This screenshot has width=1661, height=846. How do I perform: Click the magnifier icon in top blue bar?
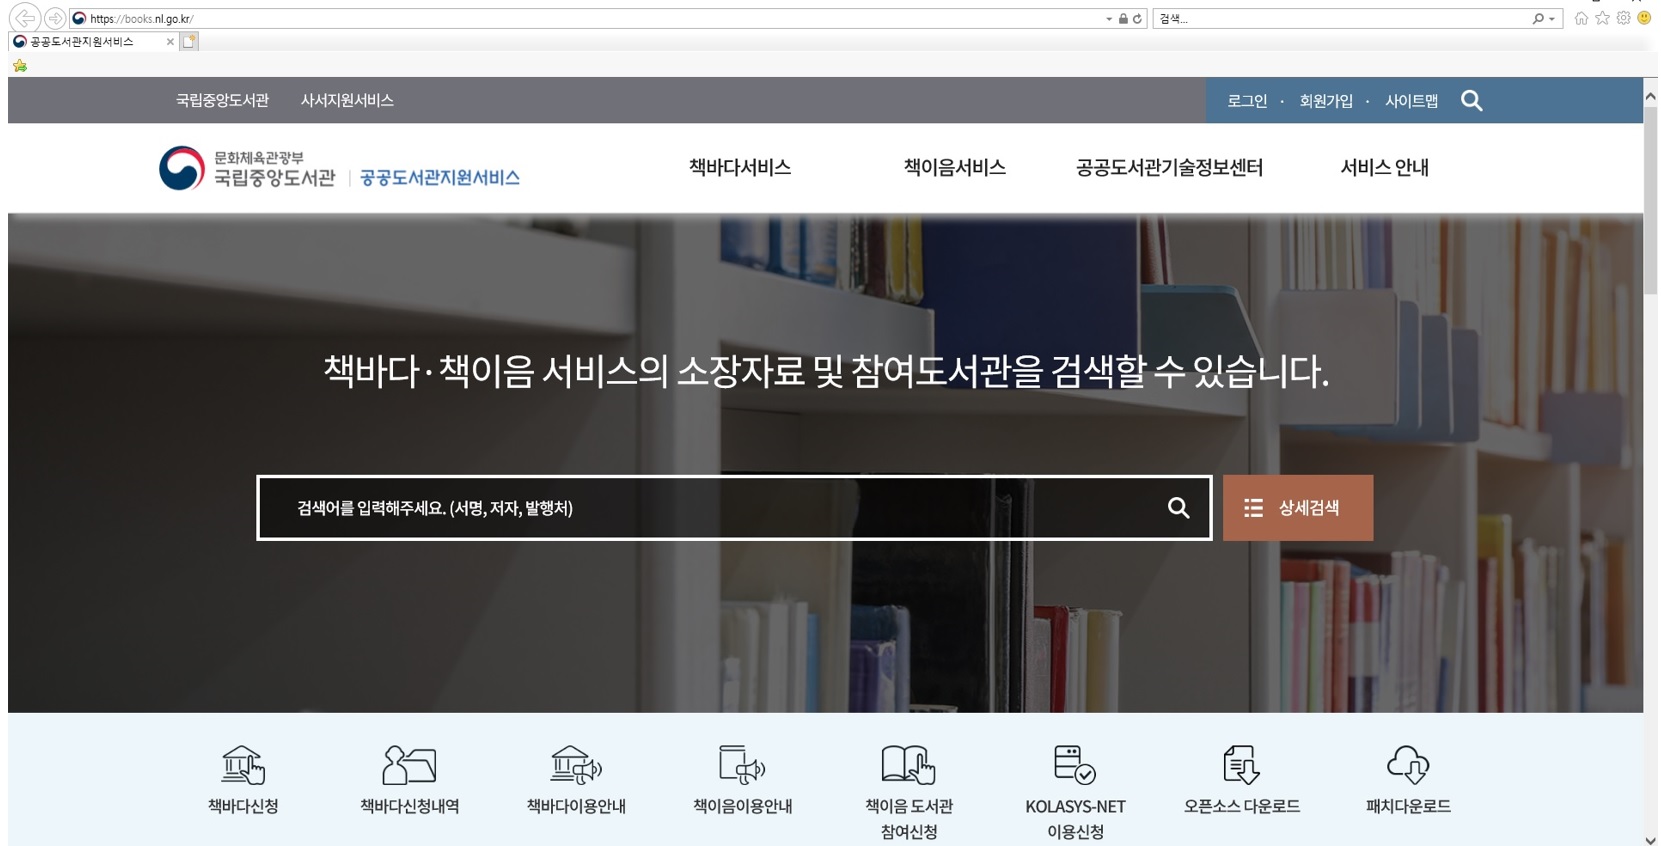(x=1471, y=101)
